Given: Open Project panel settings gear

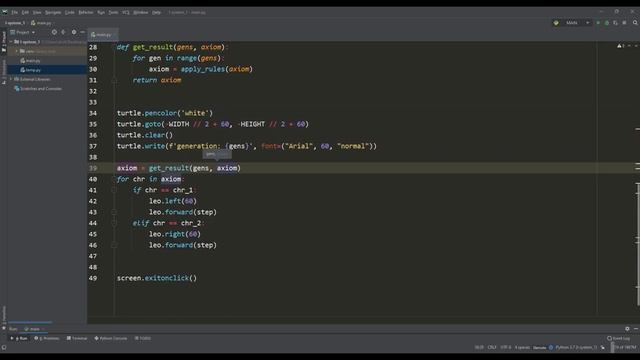Looking at the screenshot, I should click(x=74, y=32).
